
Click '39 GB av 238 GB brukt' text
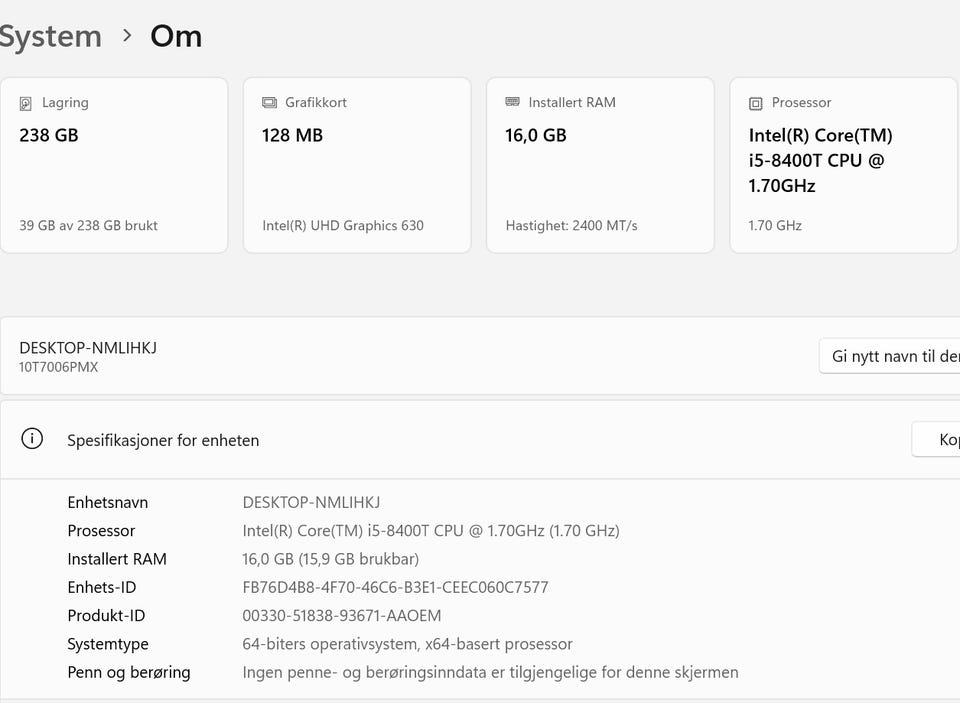(88, 225)
